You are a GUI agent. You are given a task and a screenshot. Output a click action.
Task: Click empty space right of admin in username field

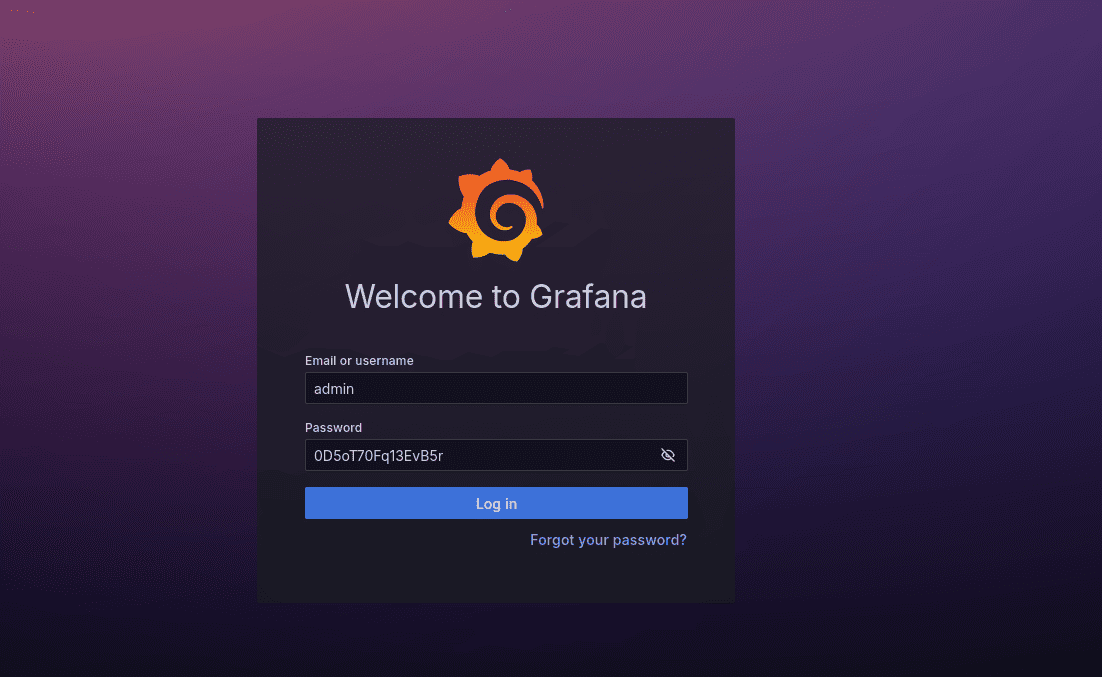550,388
